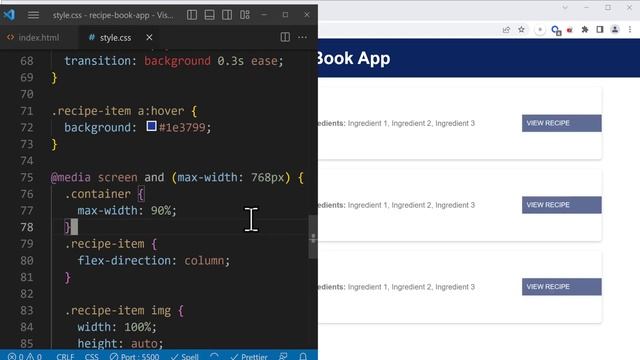Viewport: 640px width, 360px height.
Task: Click '.recipe-item img' selector on line 83
Action: coord(118,311)
